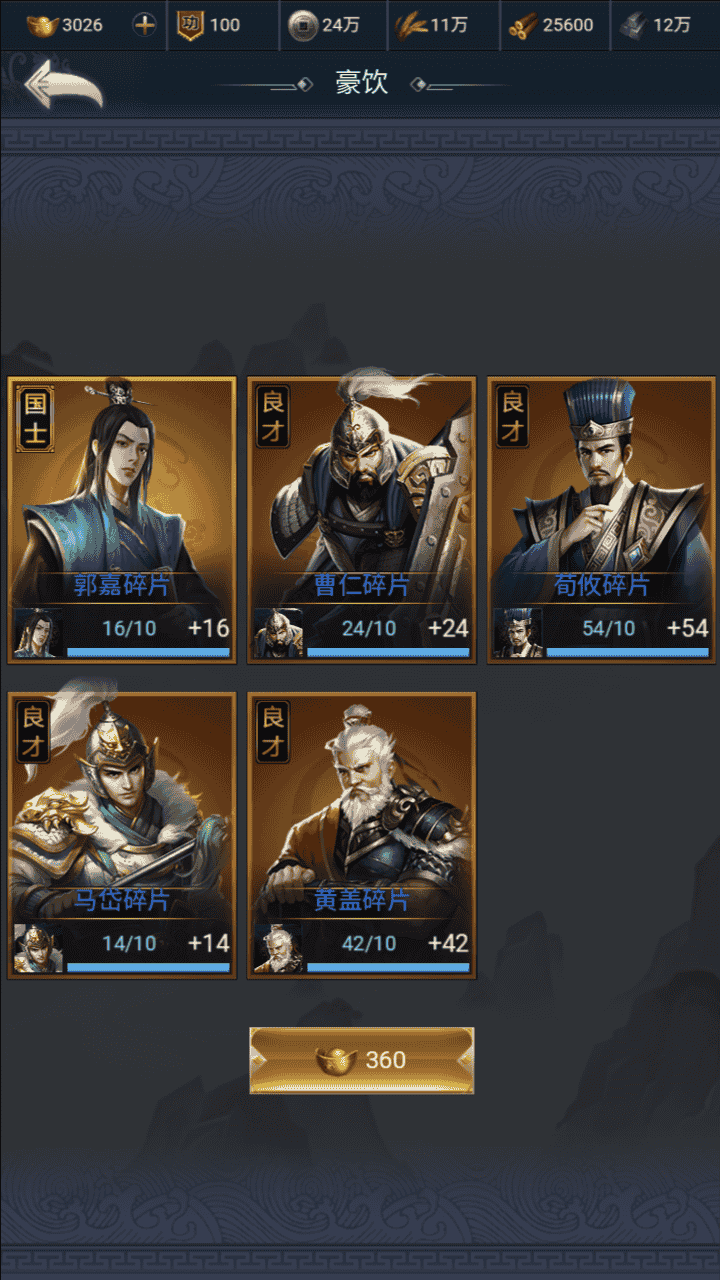Tap the 豪饮 title header
This screenshot has height=1280, width=720.
pyautogui.click(x=361, y=83)
